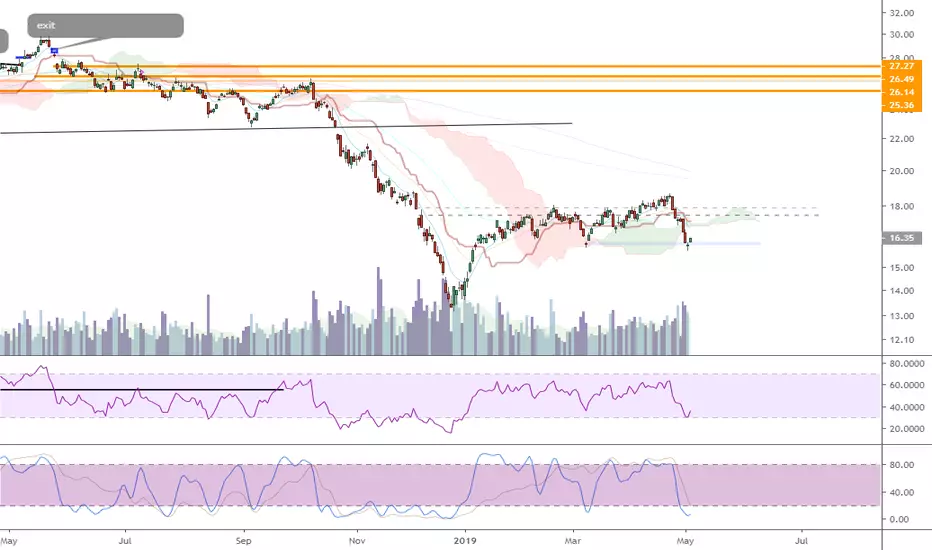The image size is (932, 550).
Task: Click the Nov time axis label
Action: pyautogui.click(x=357, y=540)
